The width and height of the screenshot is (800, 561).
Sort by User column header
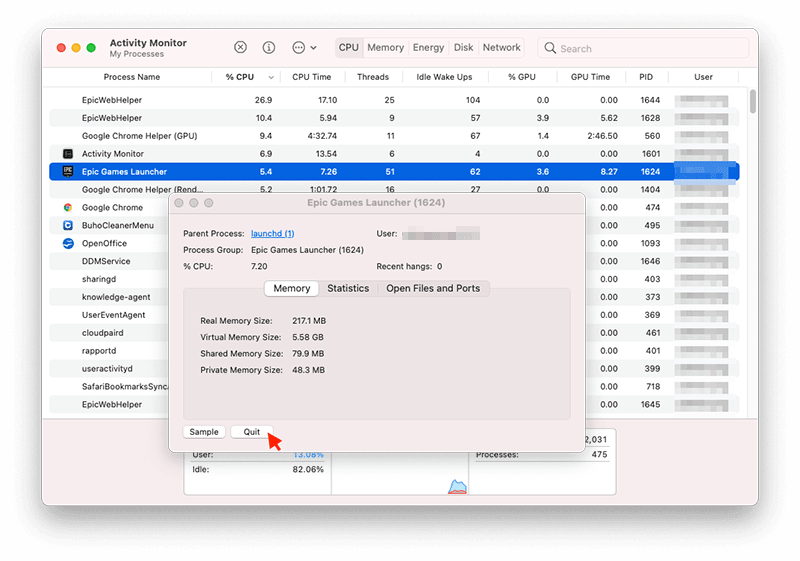[703, 77]
